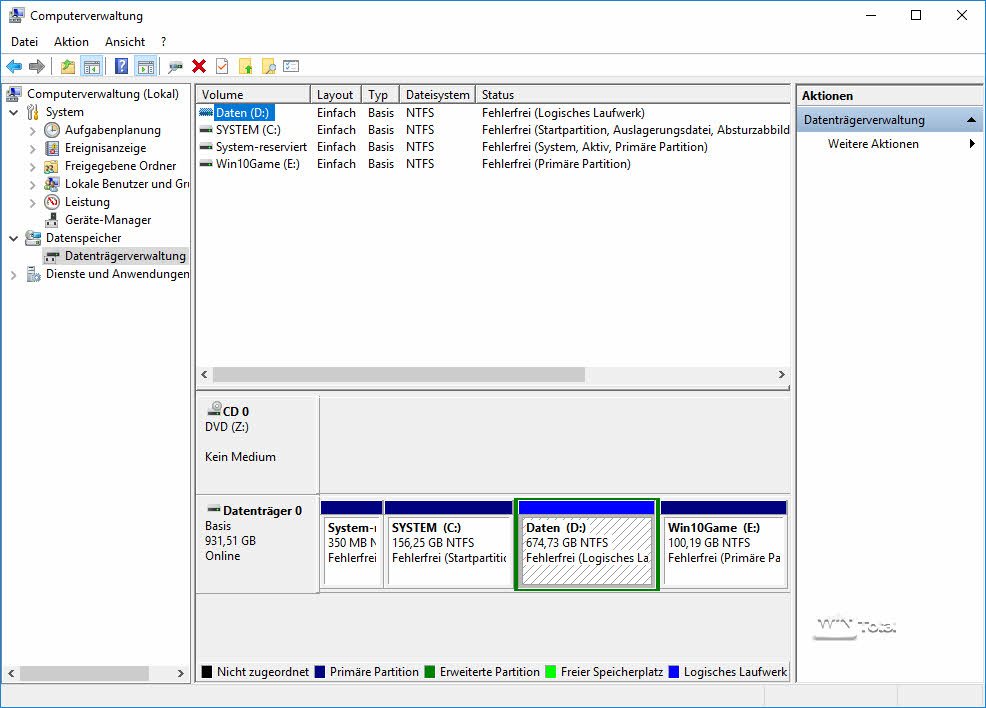986x708 pixels.
Task: Click the properties checkmark page icon
Action: click(x=221, y=66)
